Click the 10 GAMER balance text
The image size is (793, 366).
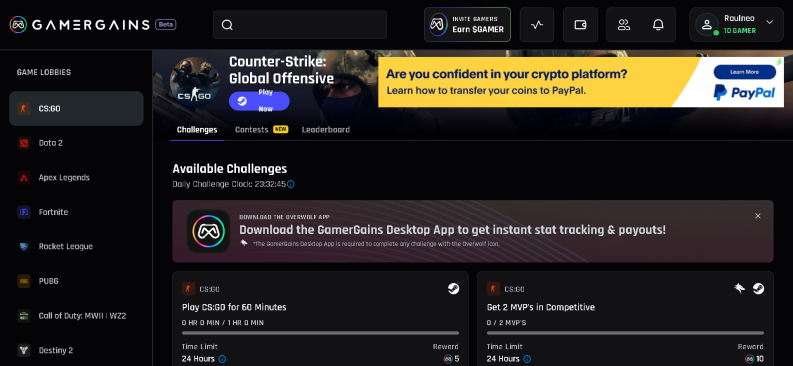point(739,31)
